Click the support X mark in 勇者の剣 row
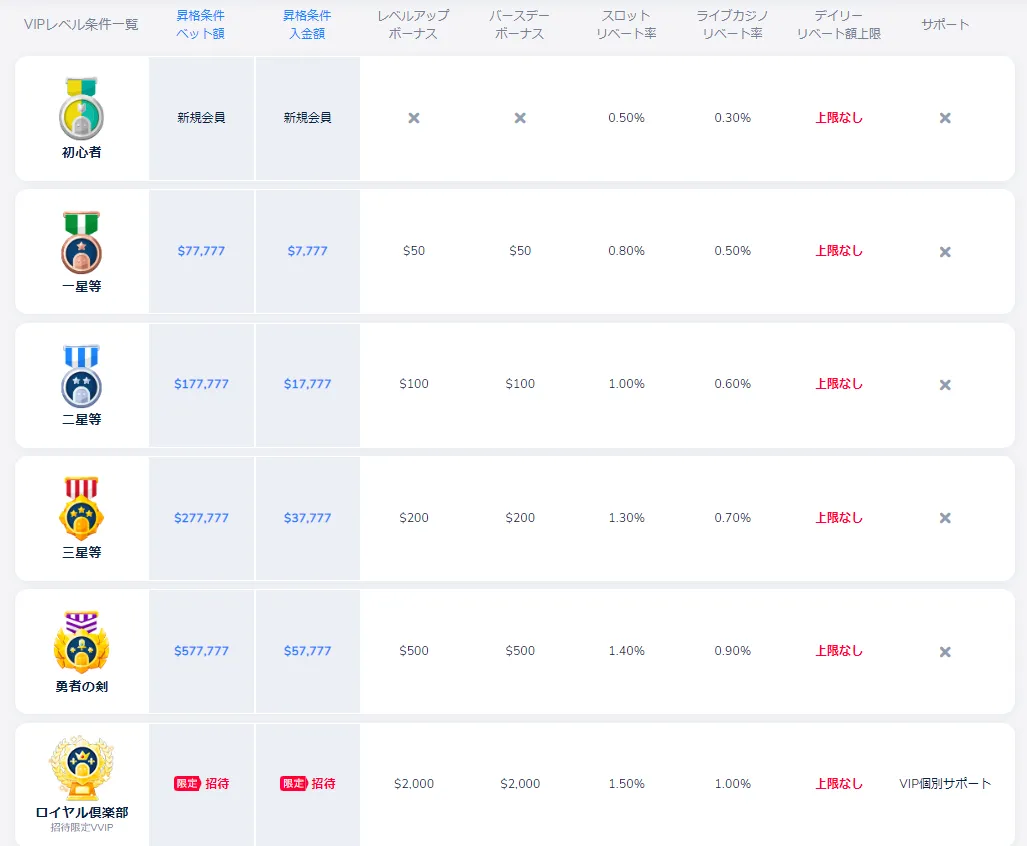1027x846 pixels. coord(945,652)
